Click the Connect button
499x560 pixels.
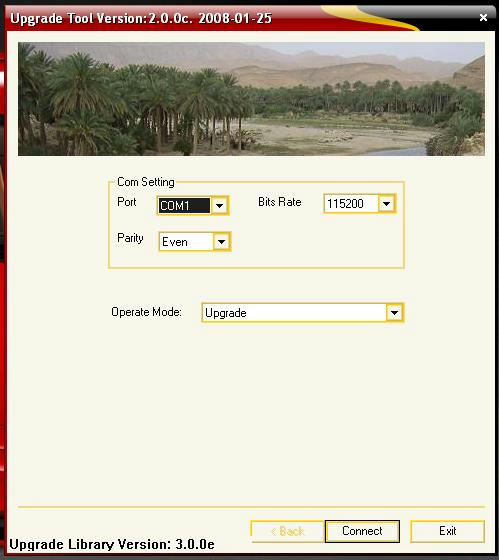[362, 531]
